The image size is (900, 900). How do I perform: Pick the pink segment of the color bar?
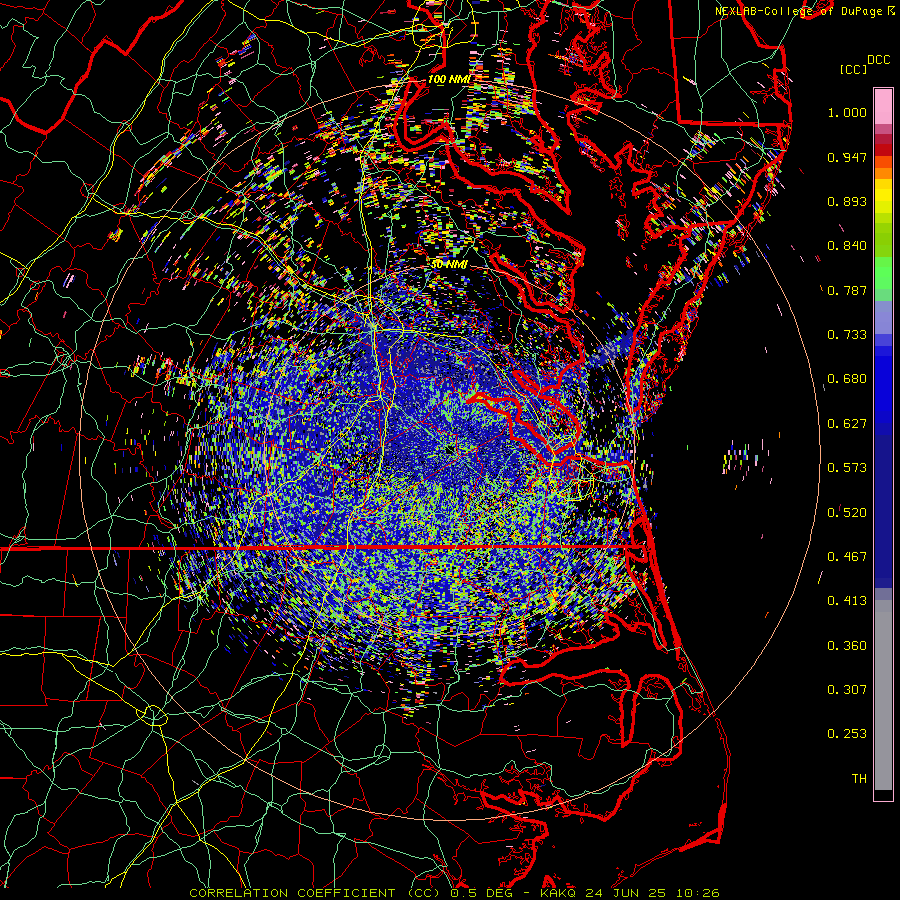883,107
